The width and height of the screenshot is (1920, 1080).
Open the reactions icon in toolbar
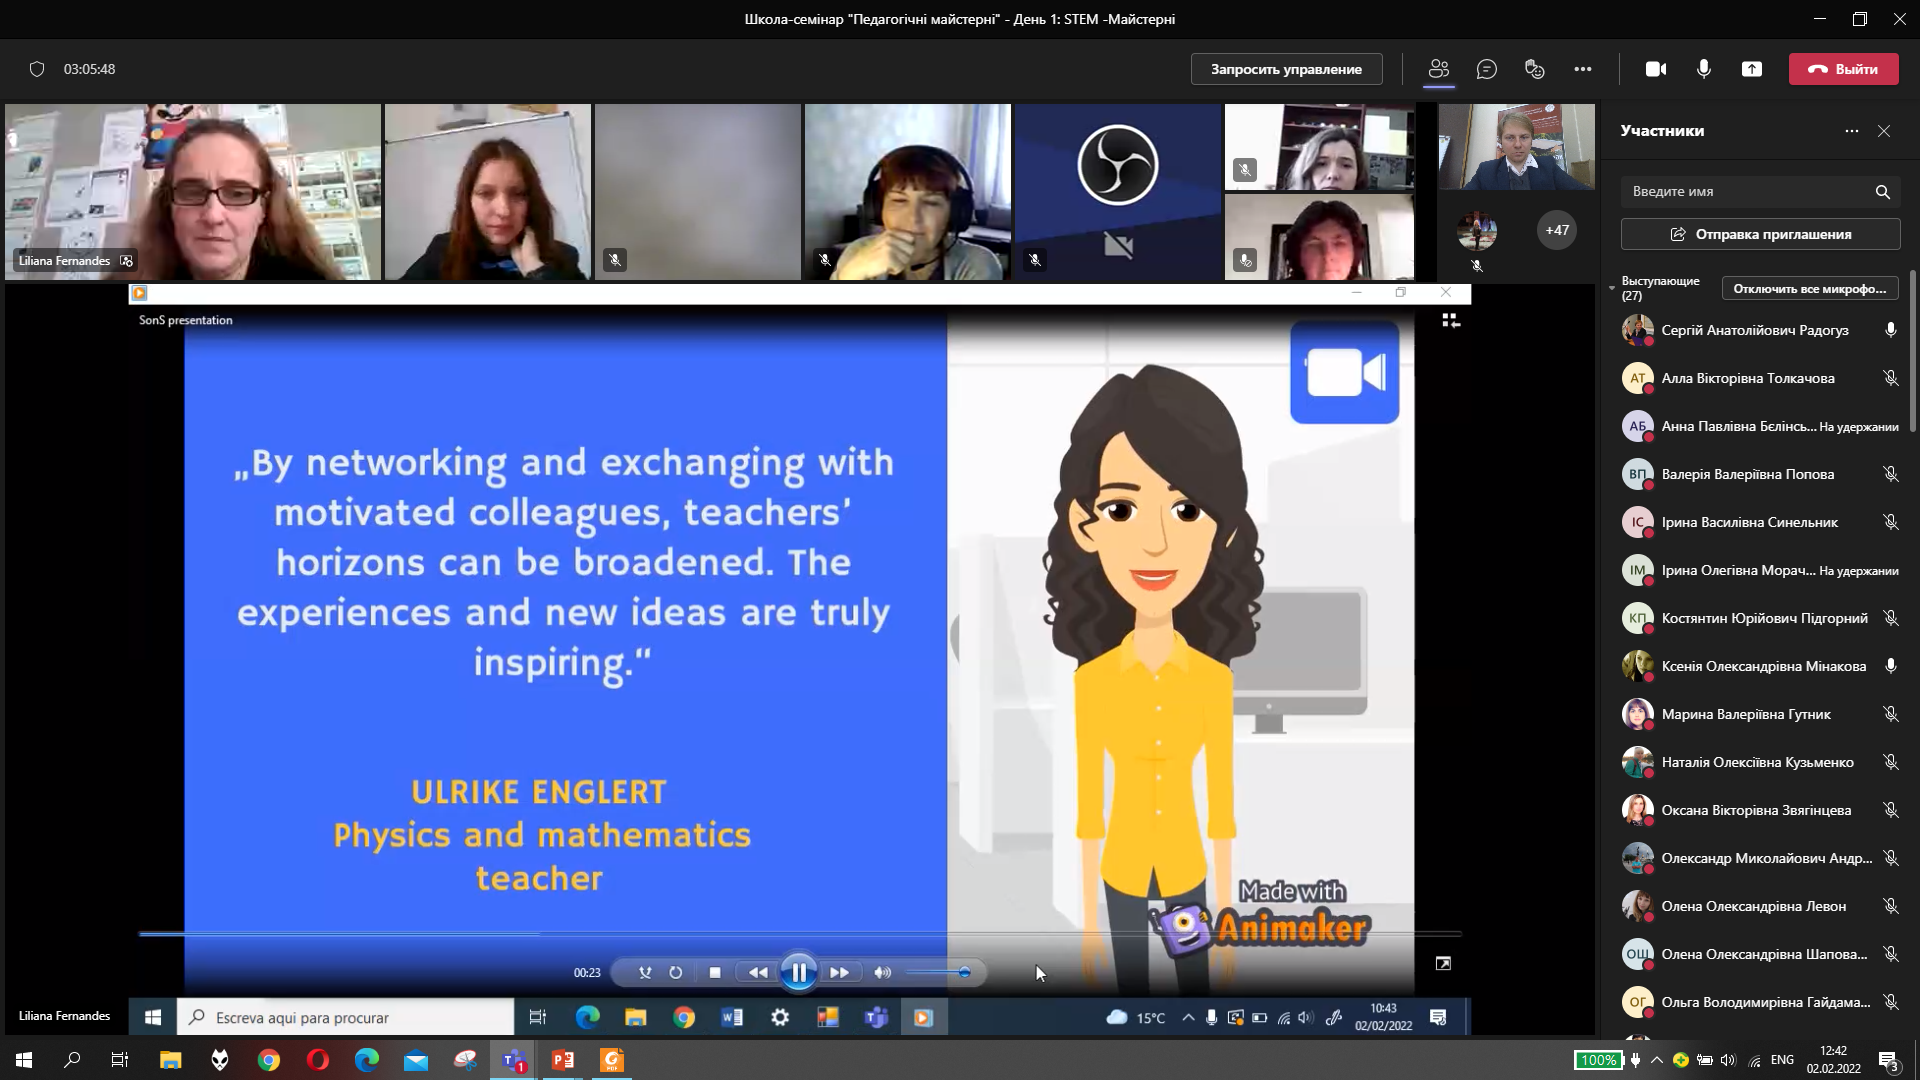point(1534,69)
